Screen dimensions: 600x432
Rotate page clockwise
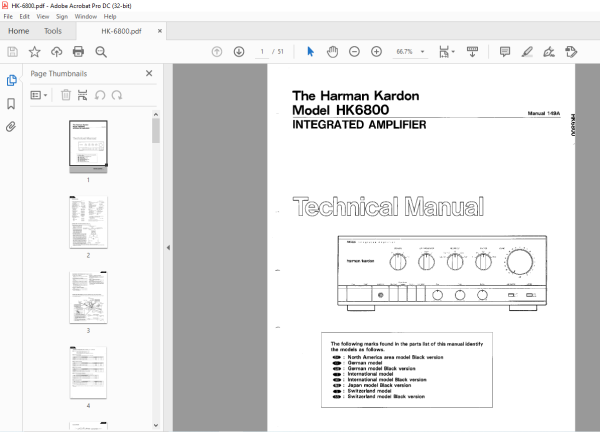pos(117,95)
